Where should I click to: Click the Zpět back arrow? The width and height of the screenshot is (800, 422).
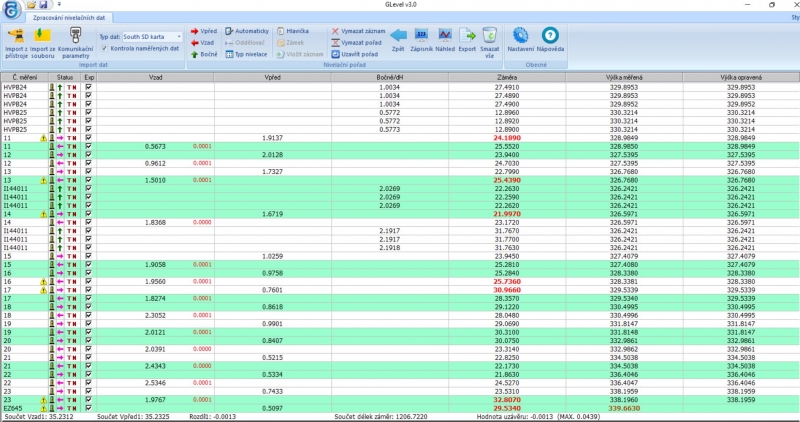coord(398,37)
